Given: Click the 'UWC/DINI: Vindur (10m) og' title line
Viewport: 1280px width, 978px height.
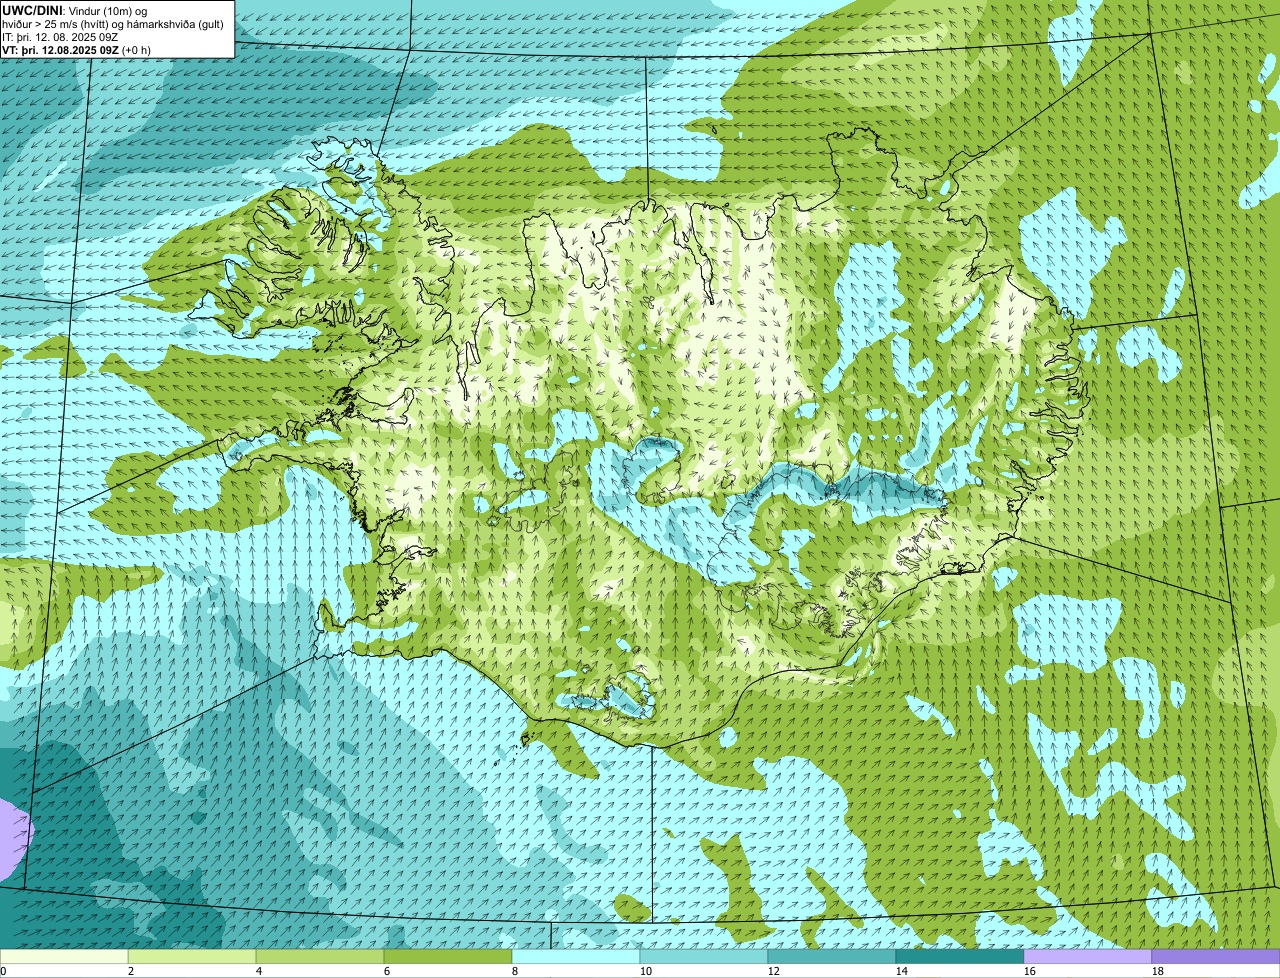Looking at the screenshot, I should click(x=74, y=10).
